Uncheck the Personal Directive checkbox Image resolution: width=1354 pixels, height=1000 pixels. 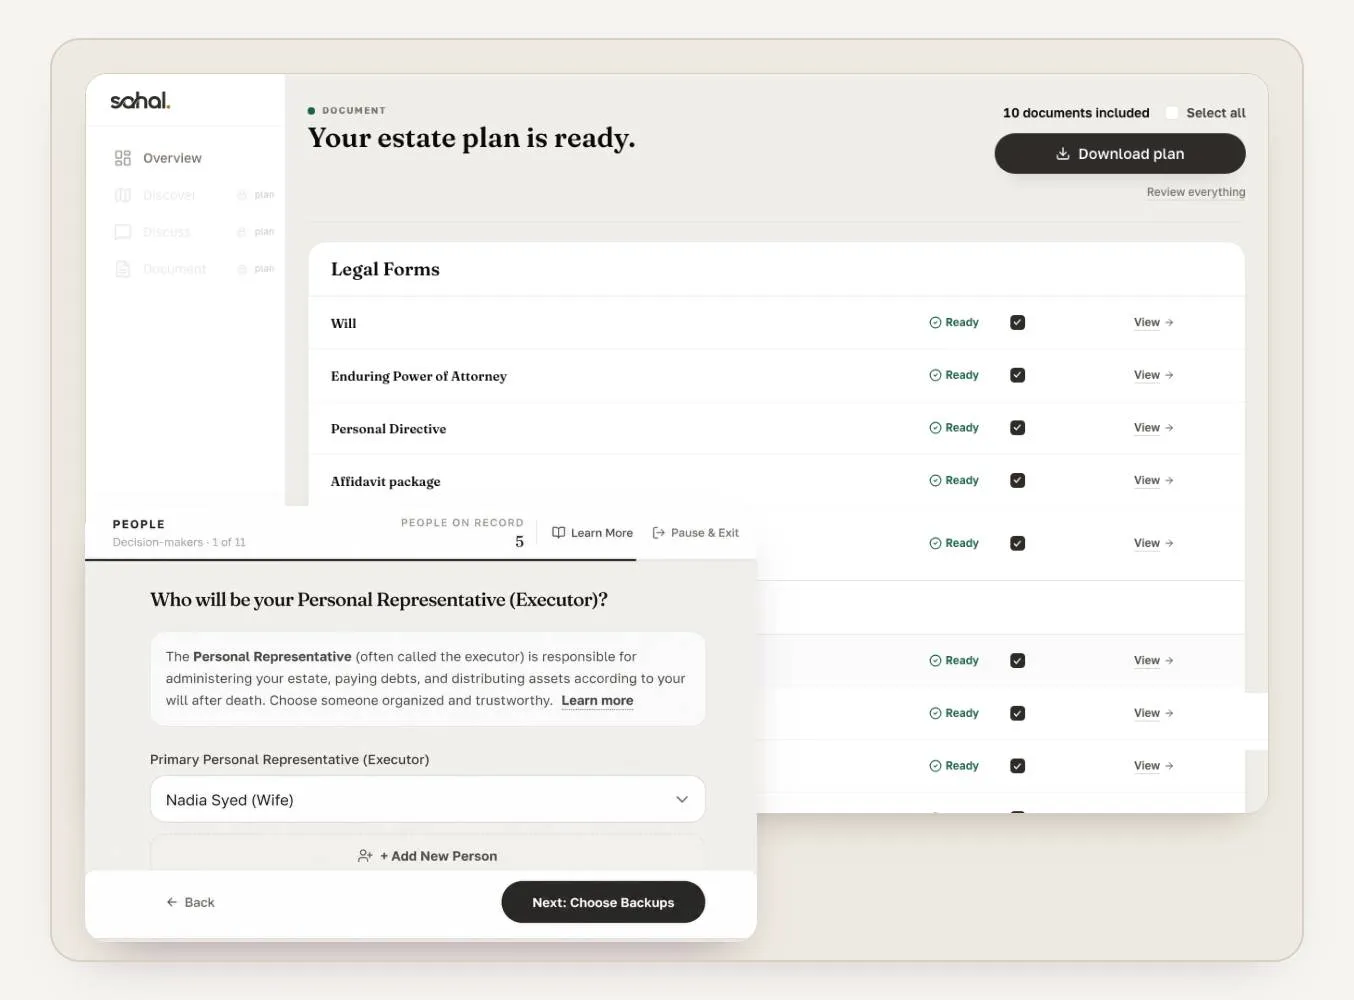(1017, 428)
